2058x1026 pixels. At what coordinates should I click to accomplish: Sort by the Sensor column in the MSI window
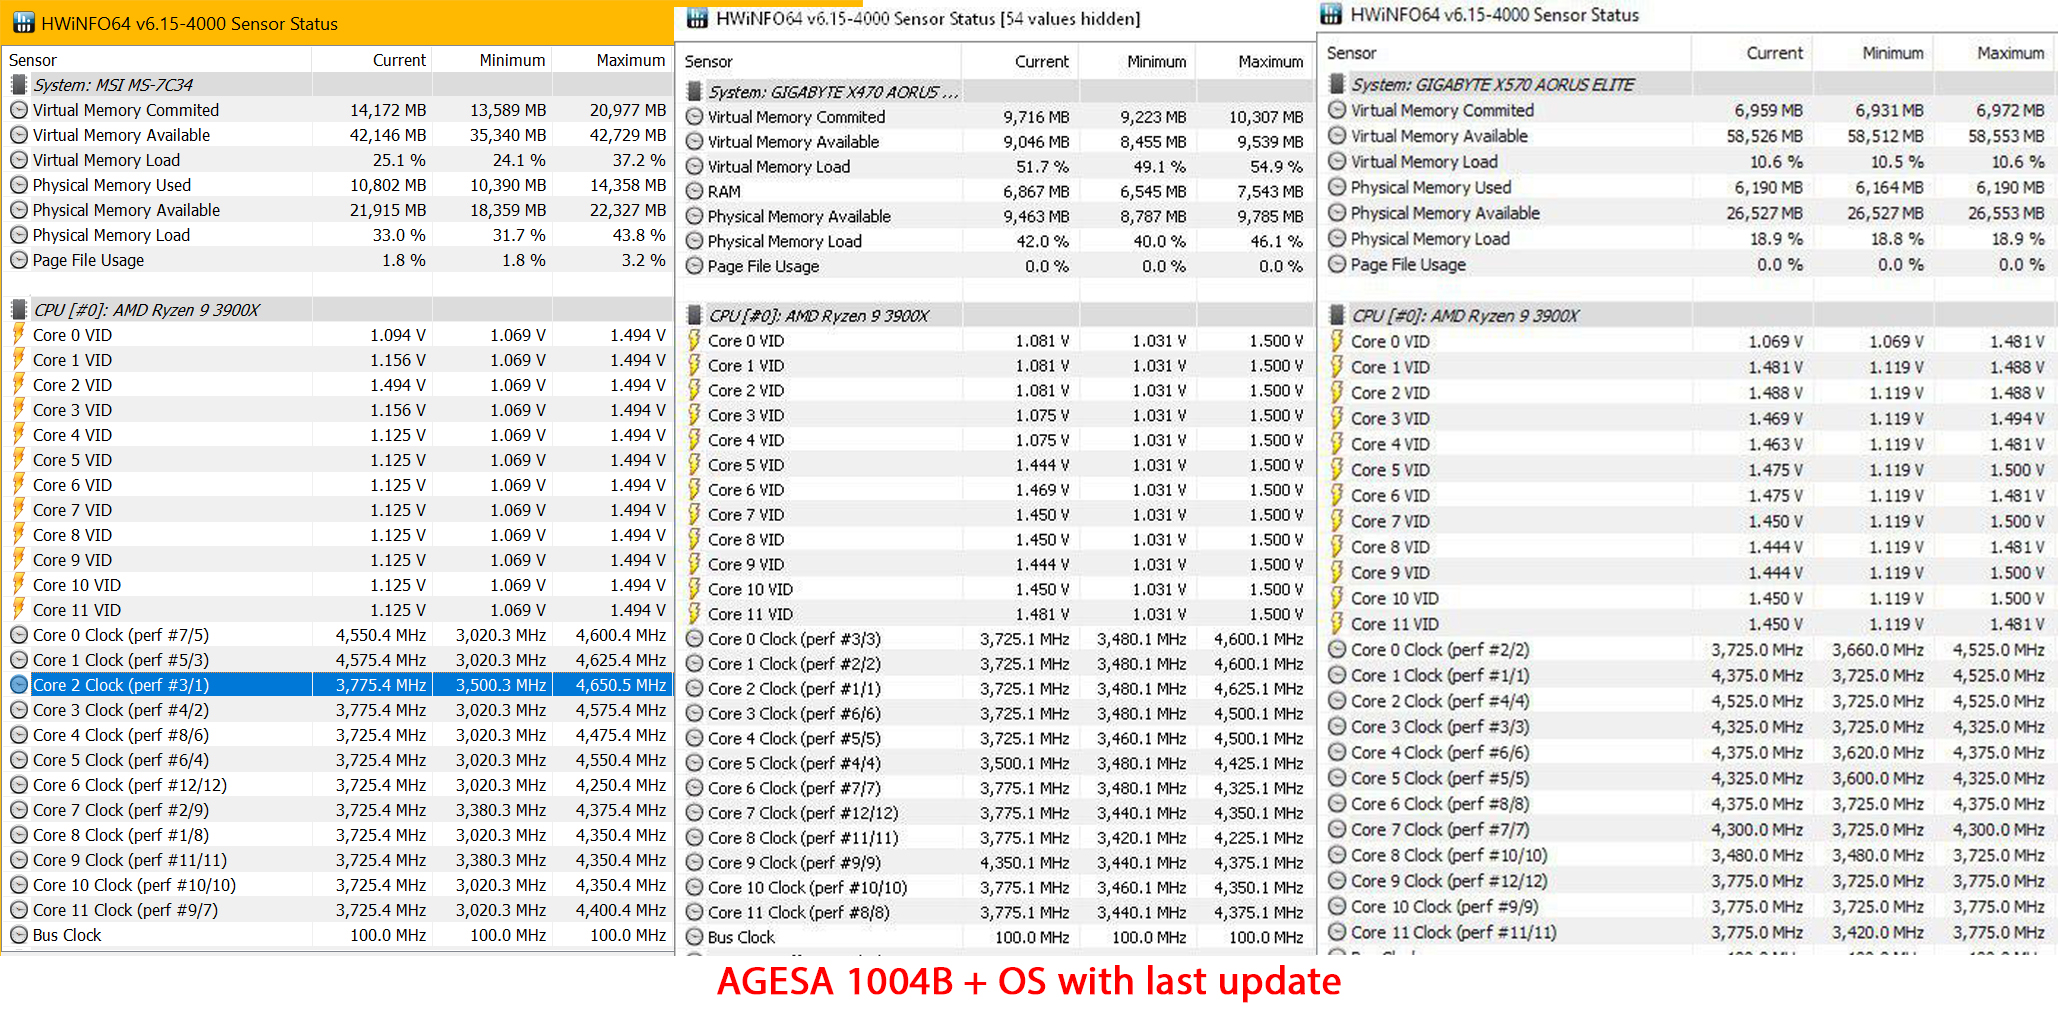click(x=158, y=60)
